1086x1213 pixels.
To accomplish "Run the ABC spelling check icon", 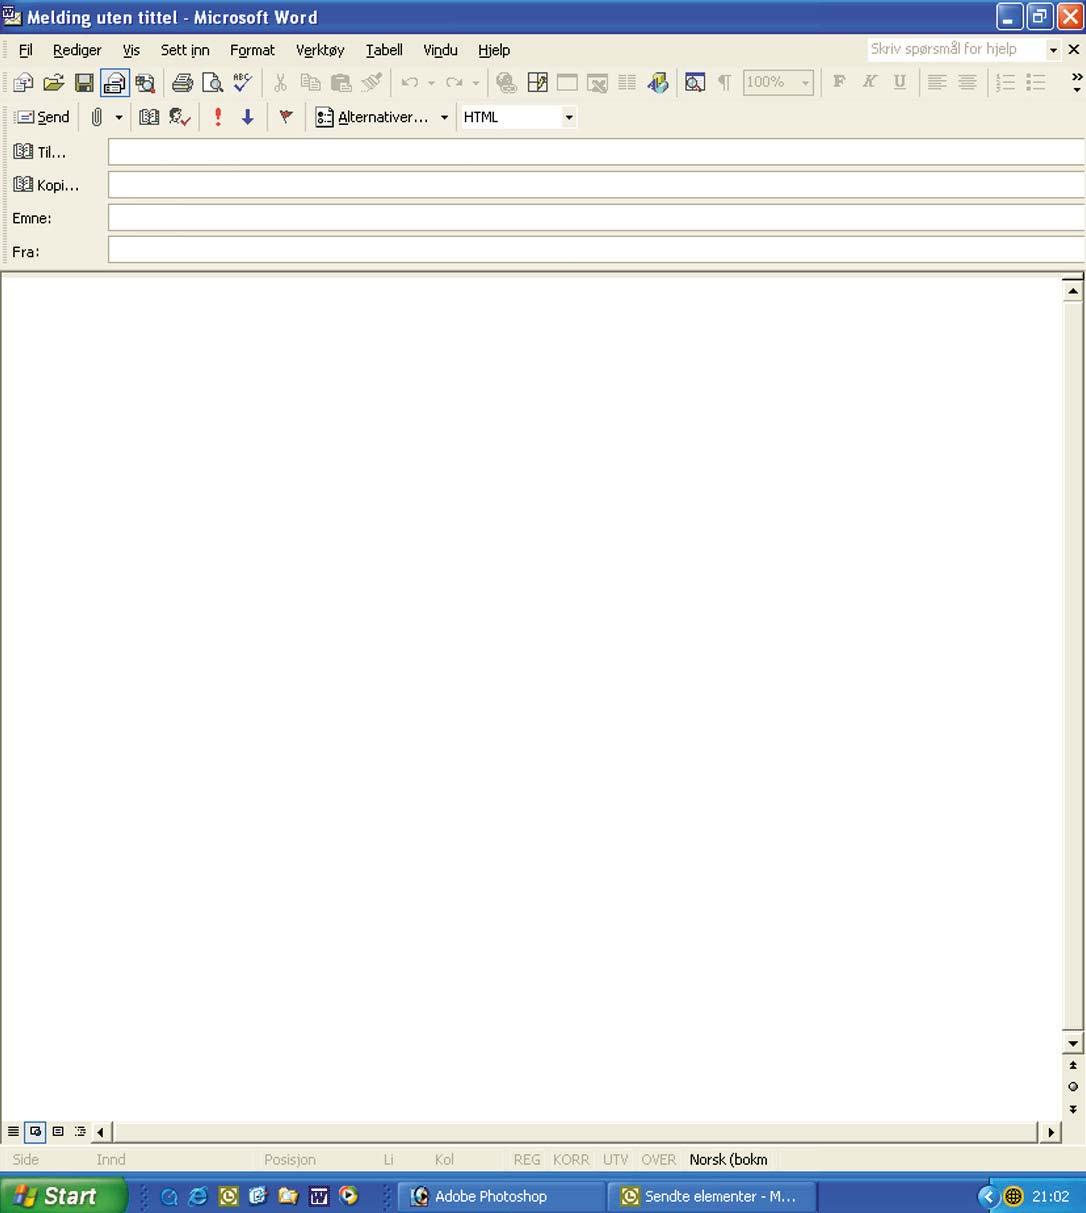I will [242, 83].
